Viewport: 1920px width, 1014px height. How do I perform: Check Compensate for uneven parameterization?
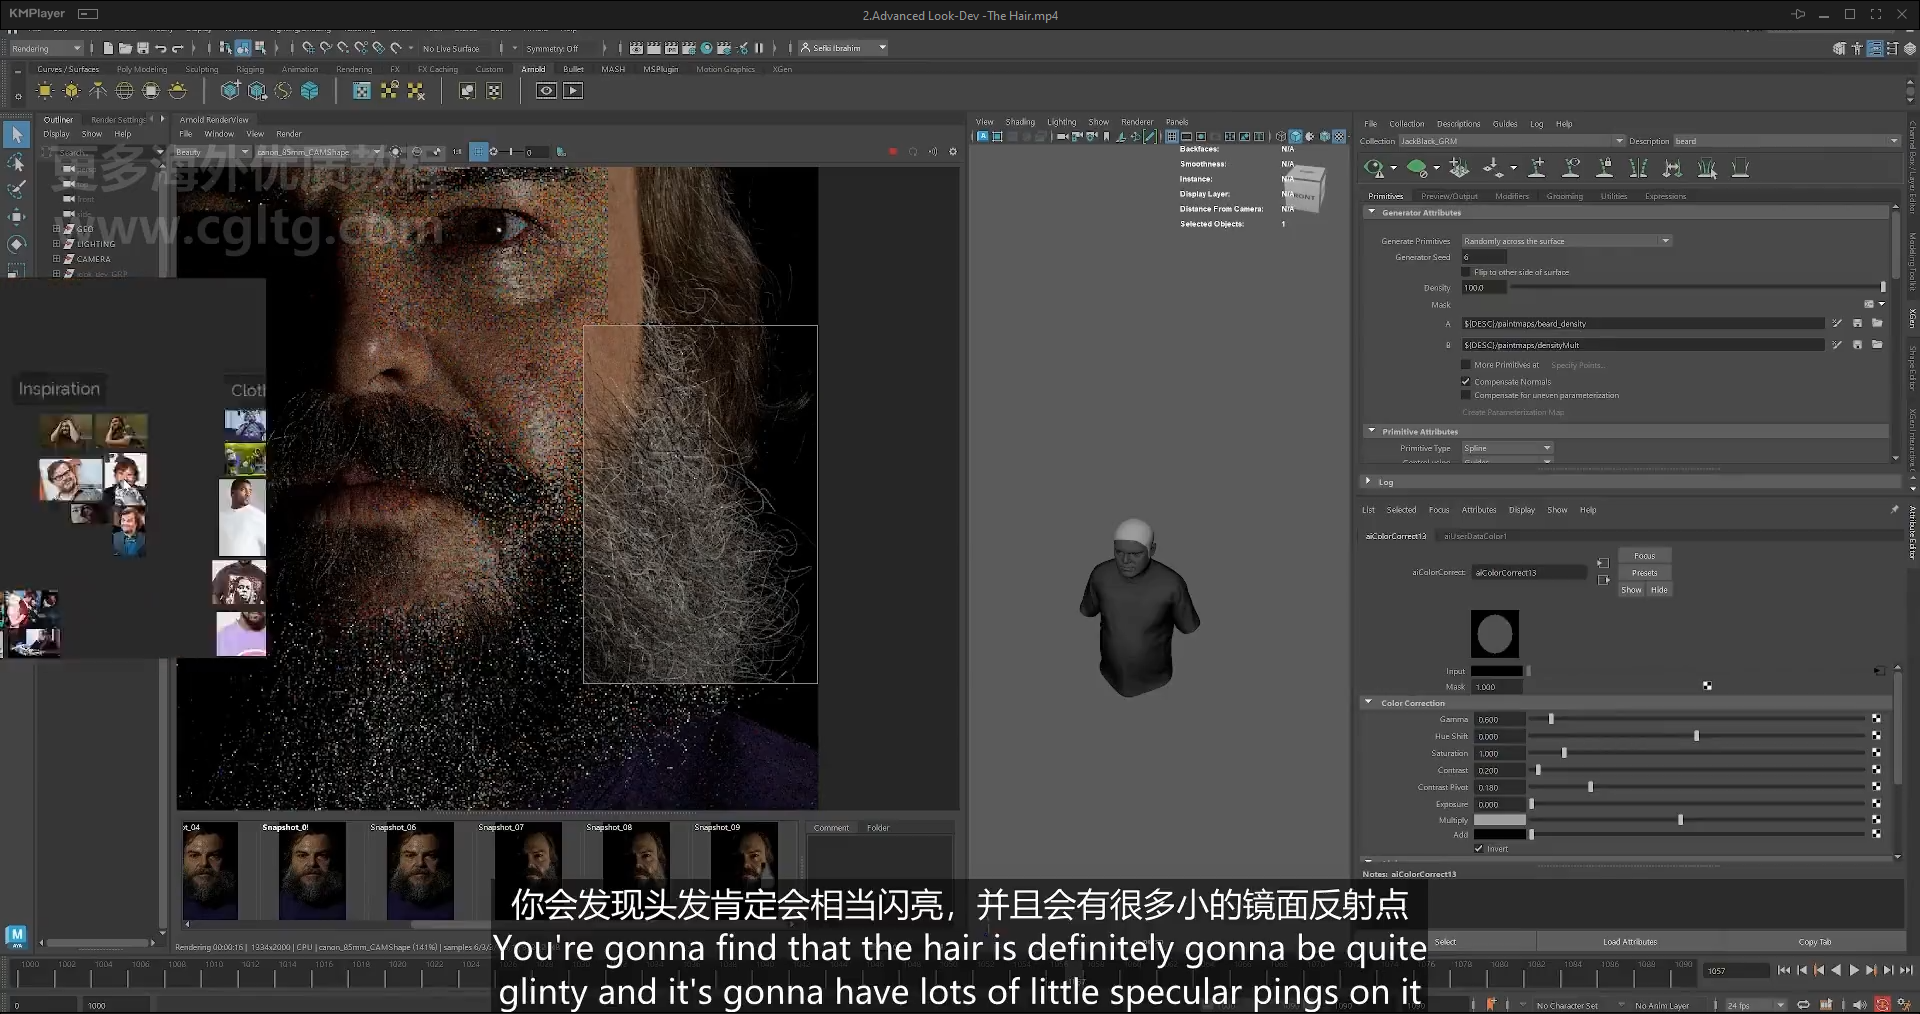(1466, 396)
